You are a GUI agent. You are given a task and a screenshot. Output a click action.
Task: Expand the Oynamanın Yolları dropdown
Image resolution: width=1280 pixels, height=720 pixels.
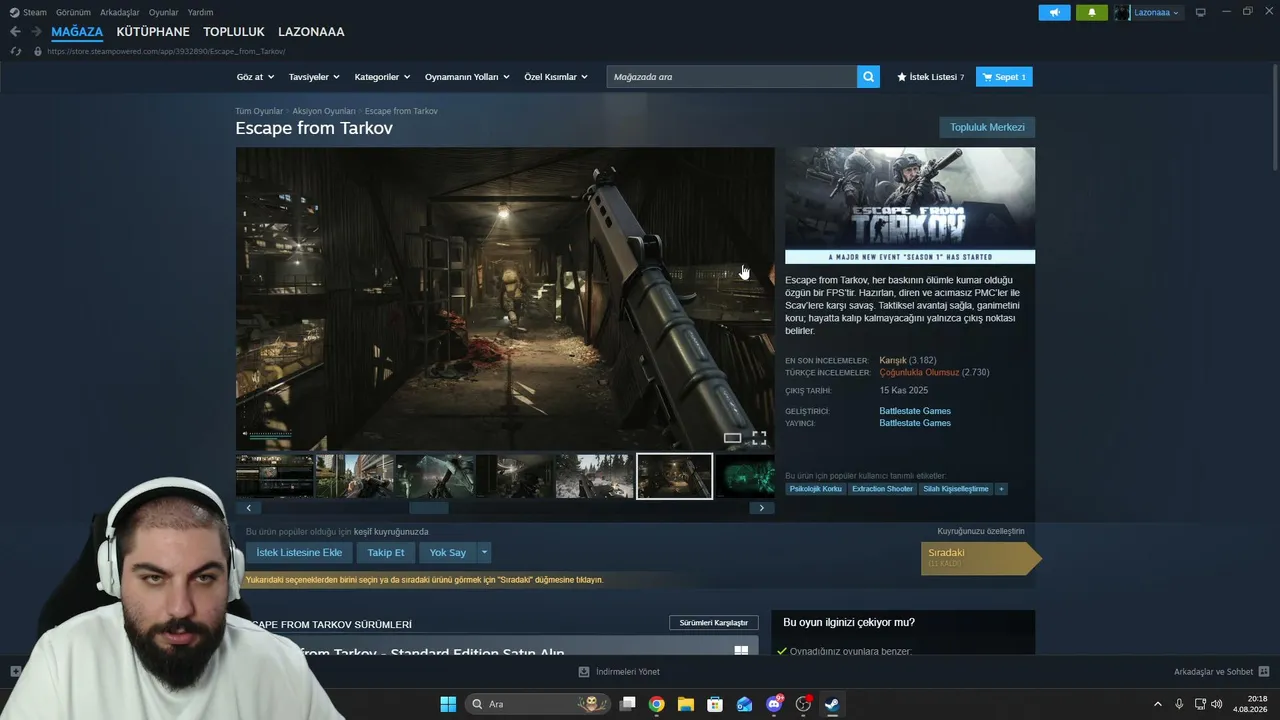467,77
